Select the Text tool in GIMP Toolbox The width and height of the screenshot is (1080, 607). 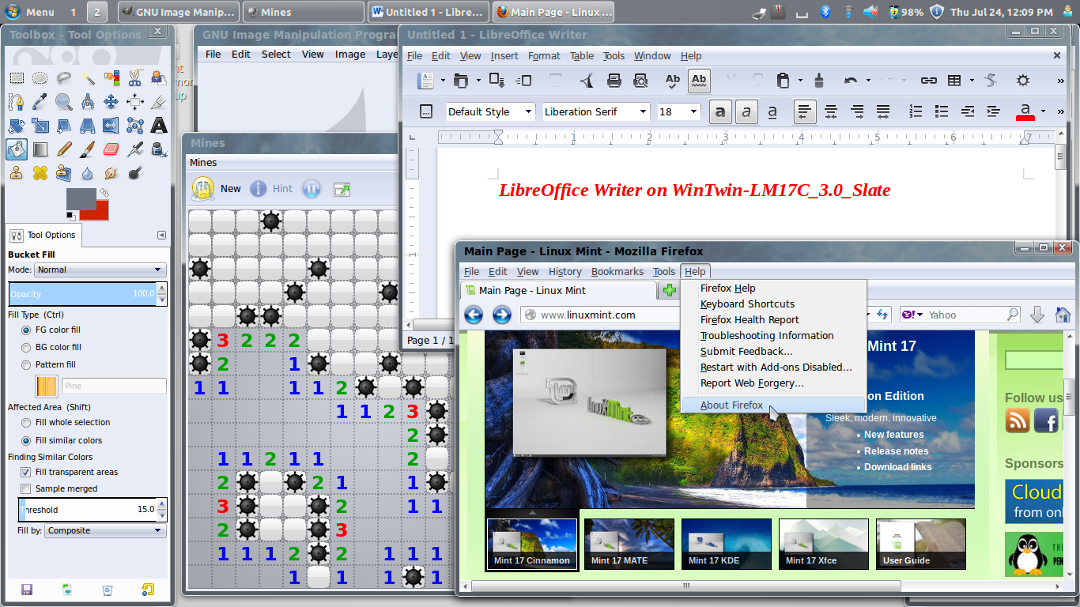point(158,125)
